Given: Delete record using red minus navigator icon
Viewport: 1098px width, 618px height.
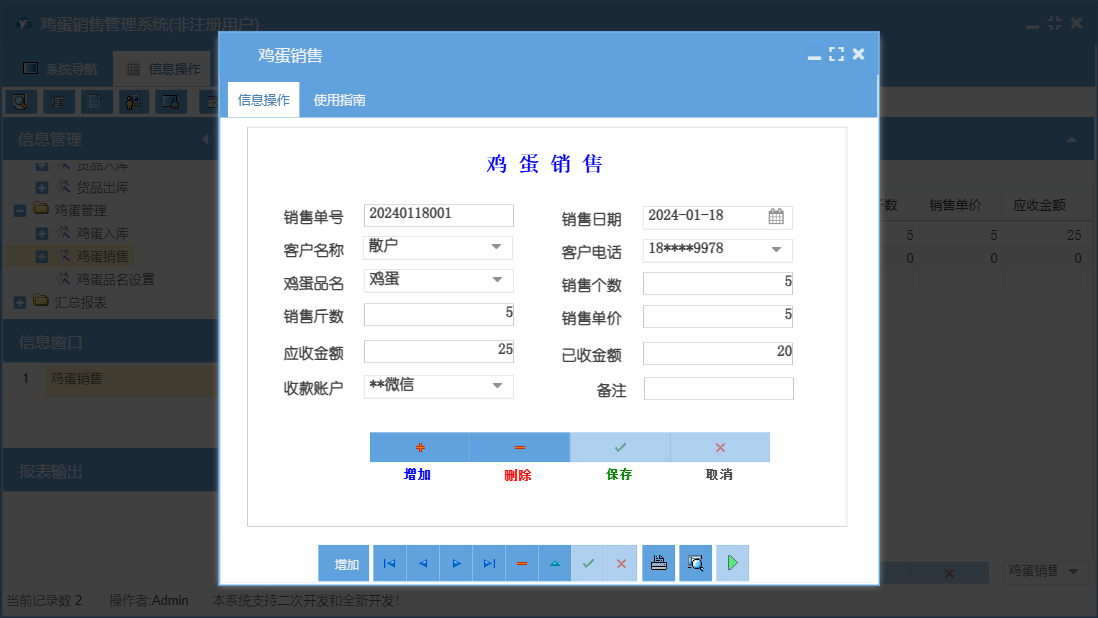Looking at the screenshot, I should point(522,563).
